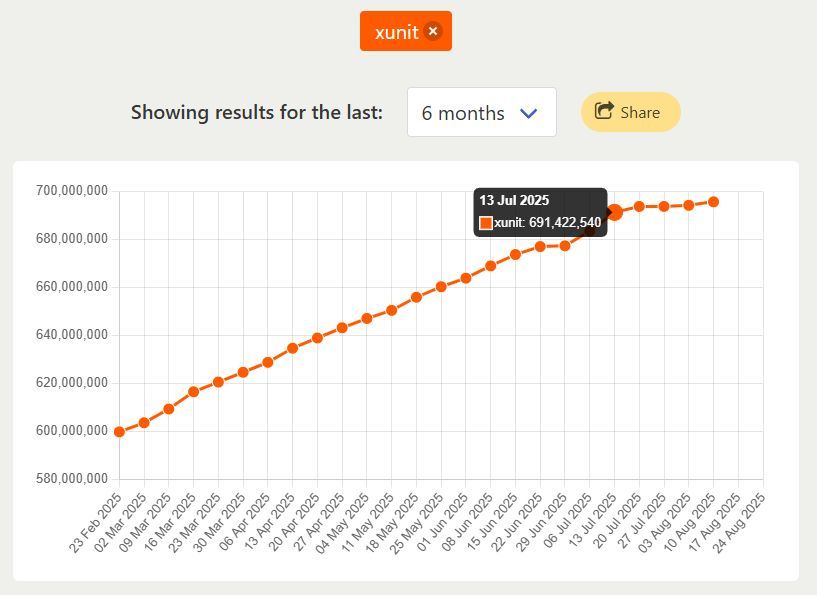The image size is (817, 595).
Task: Click the 640,000,000 y-axis label
Action: point(72,334)
